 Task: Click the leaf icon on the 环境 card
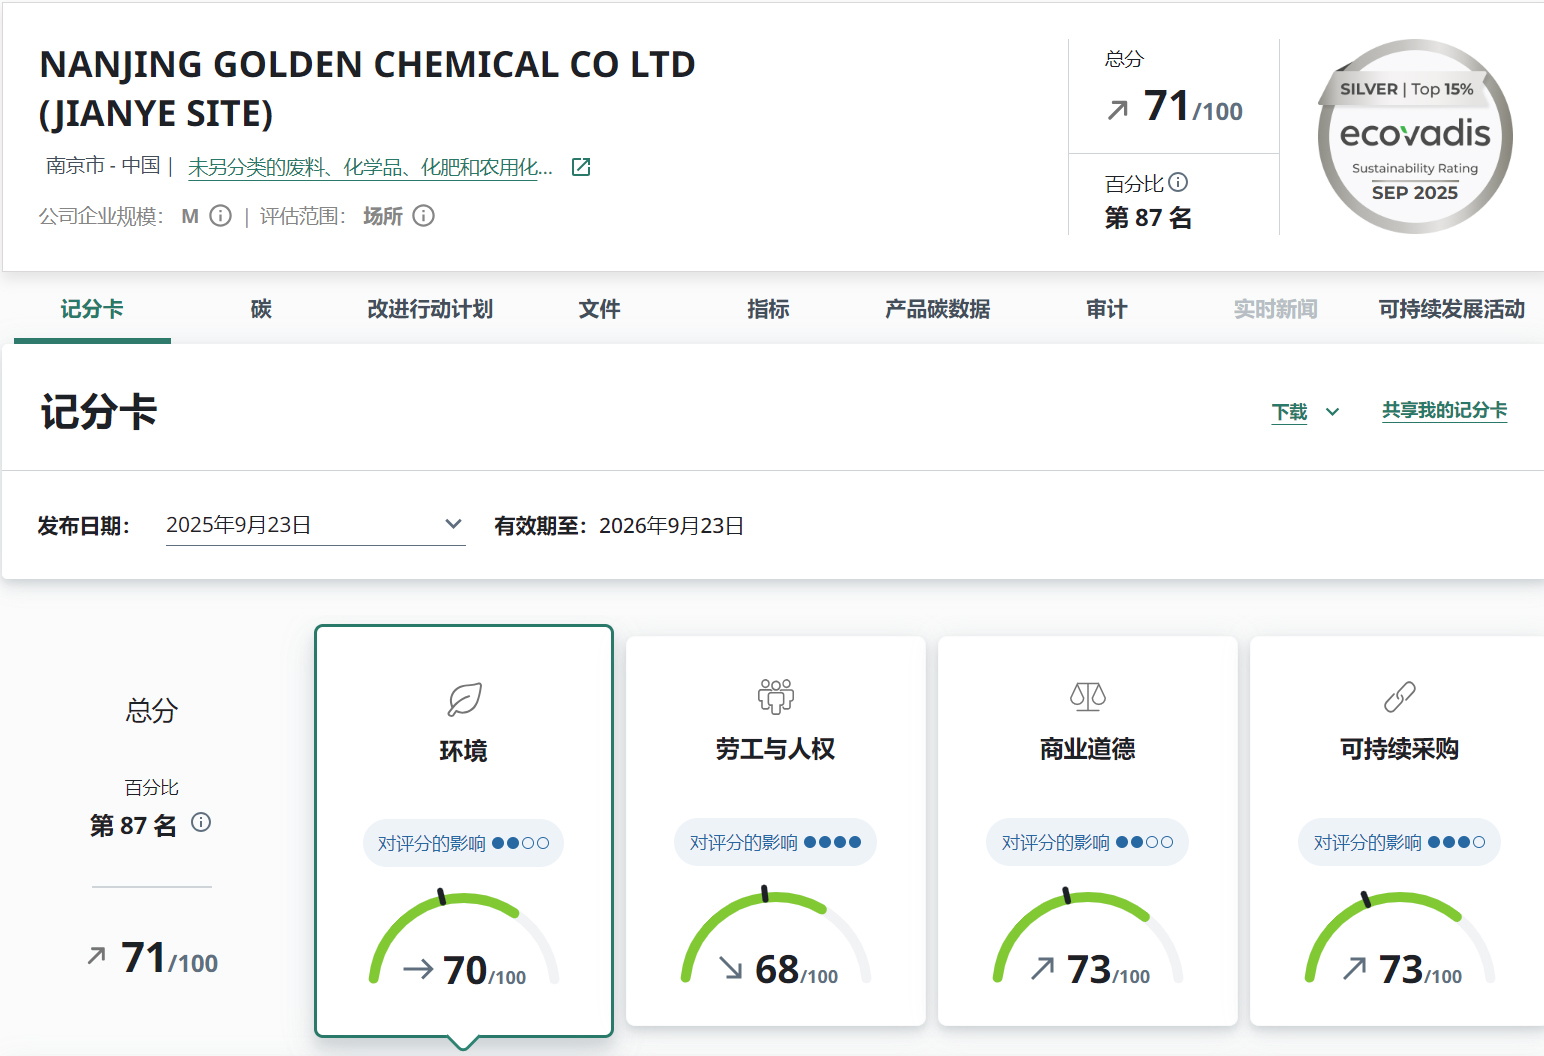pyautogui.click(x=464, y=699)
